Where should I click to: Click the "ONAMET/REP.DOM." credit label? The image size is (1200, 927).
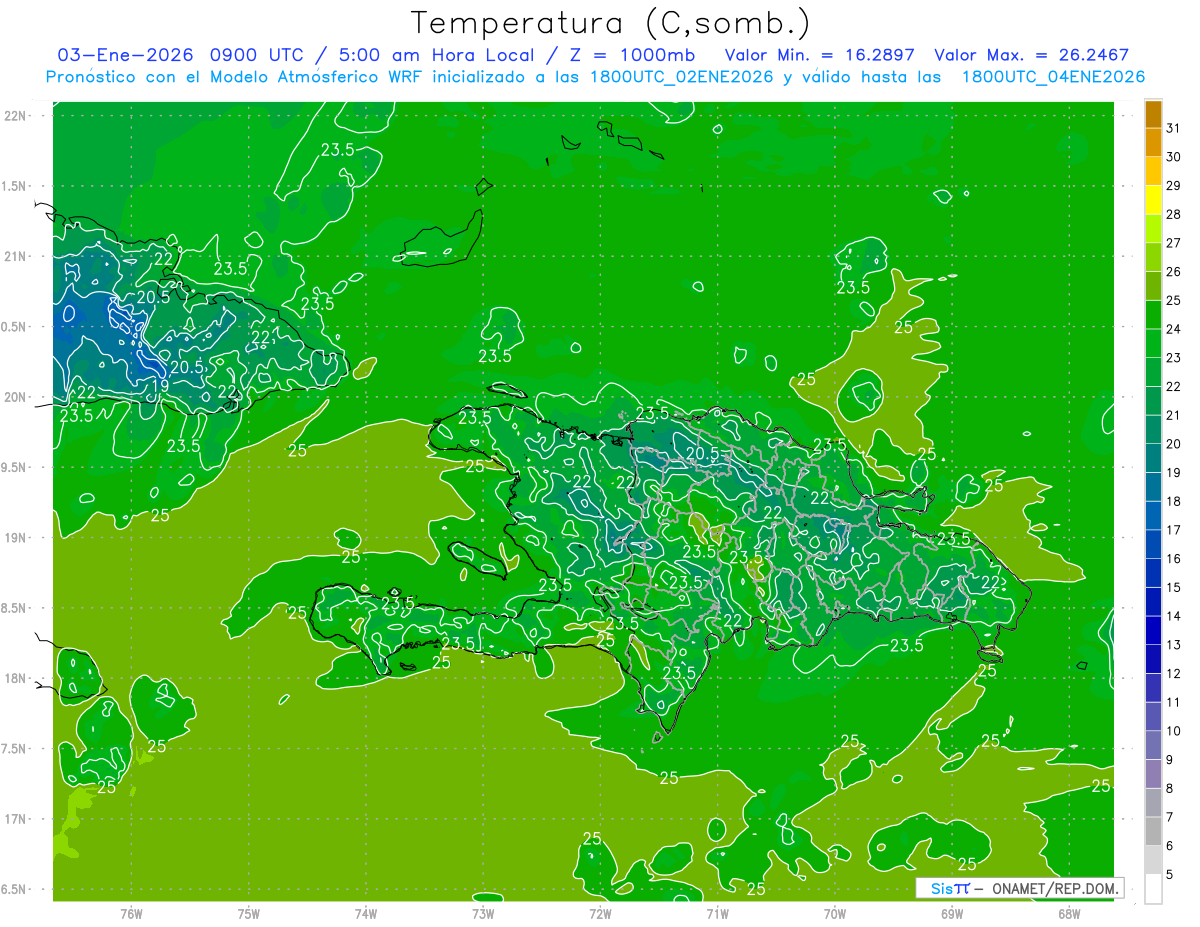1054,888
